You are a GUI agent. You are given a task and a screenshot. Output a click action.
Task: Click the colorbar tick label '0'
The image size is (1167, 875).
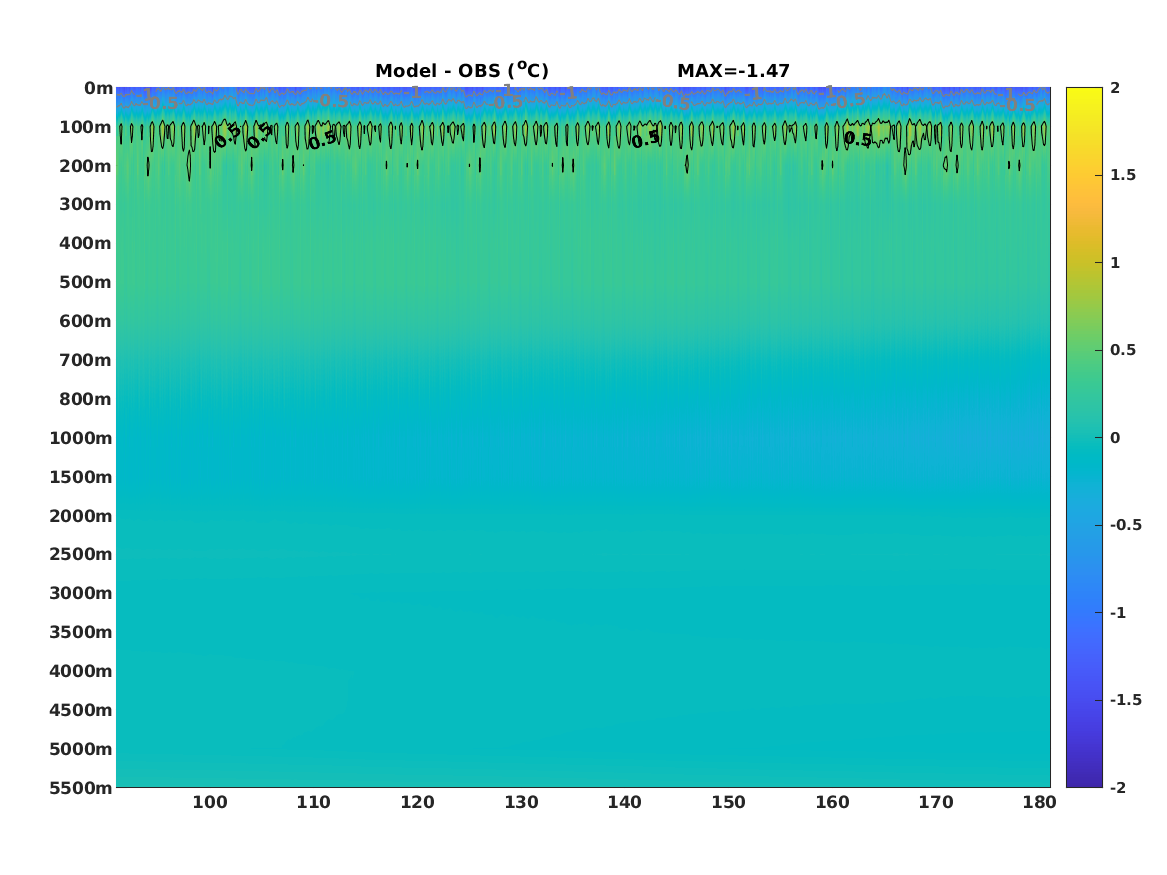1115,438
